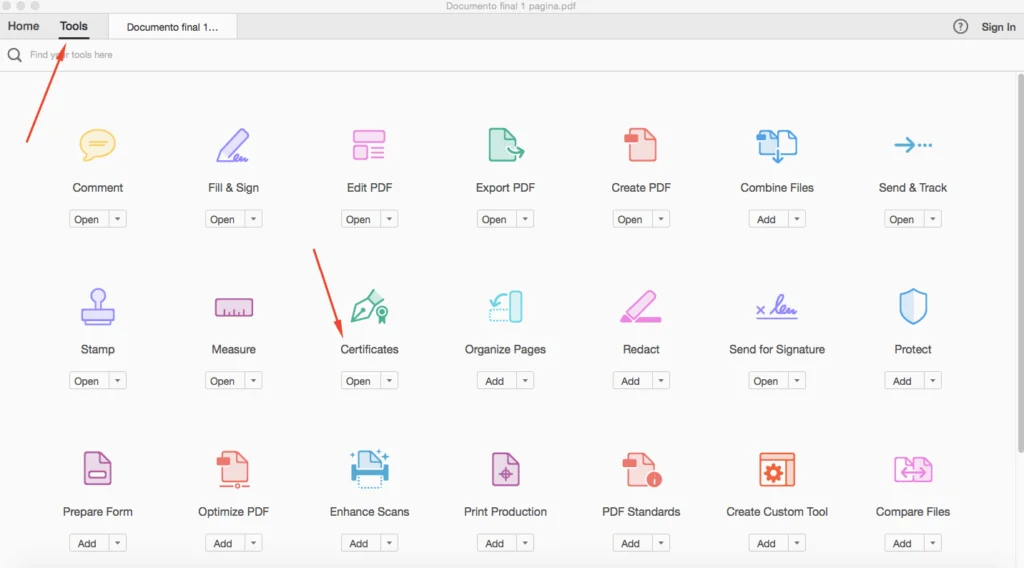Click the Protect shield icon
1024x568 pixels.
tap(912, 307)
